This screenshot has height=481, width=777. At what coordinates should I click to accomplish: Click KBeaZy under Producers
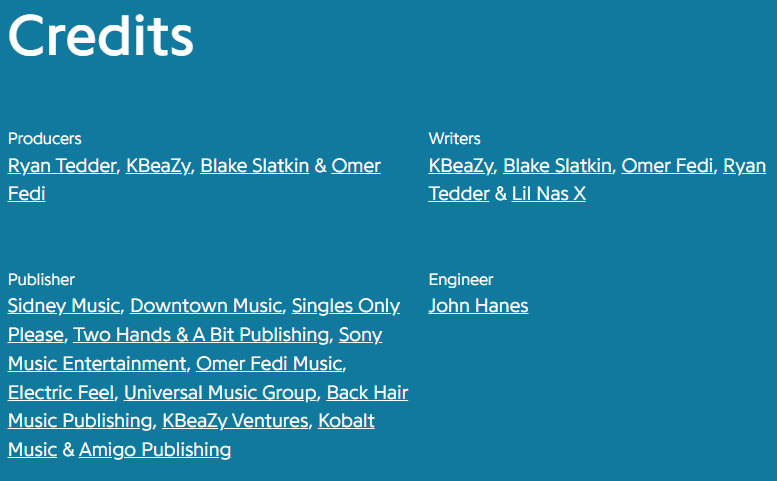(x=158, y=166)
